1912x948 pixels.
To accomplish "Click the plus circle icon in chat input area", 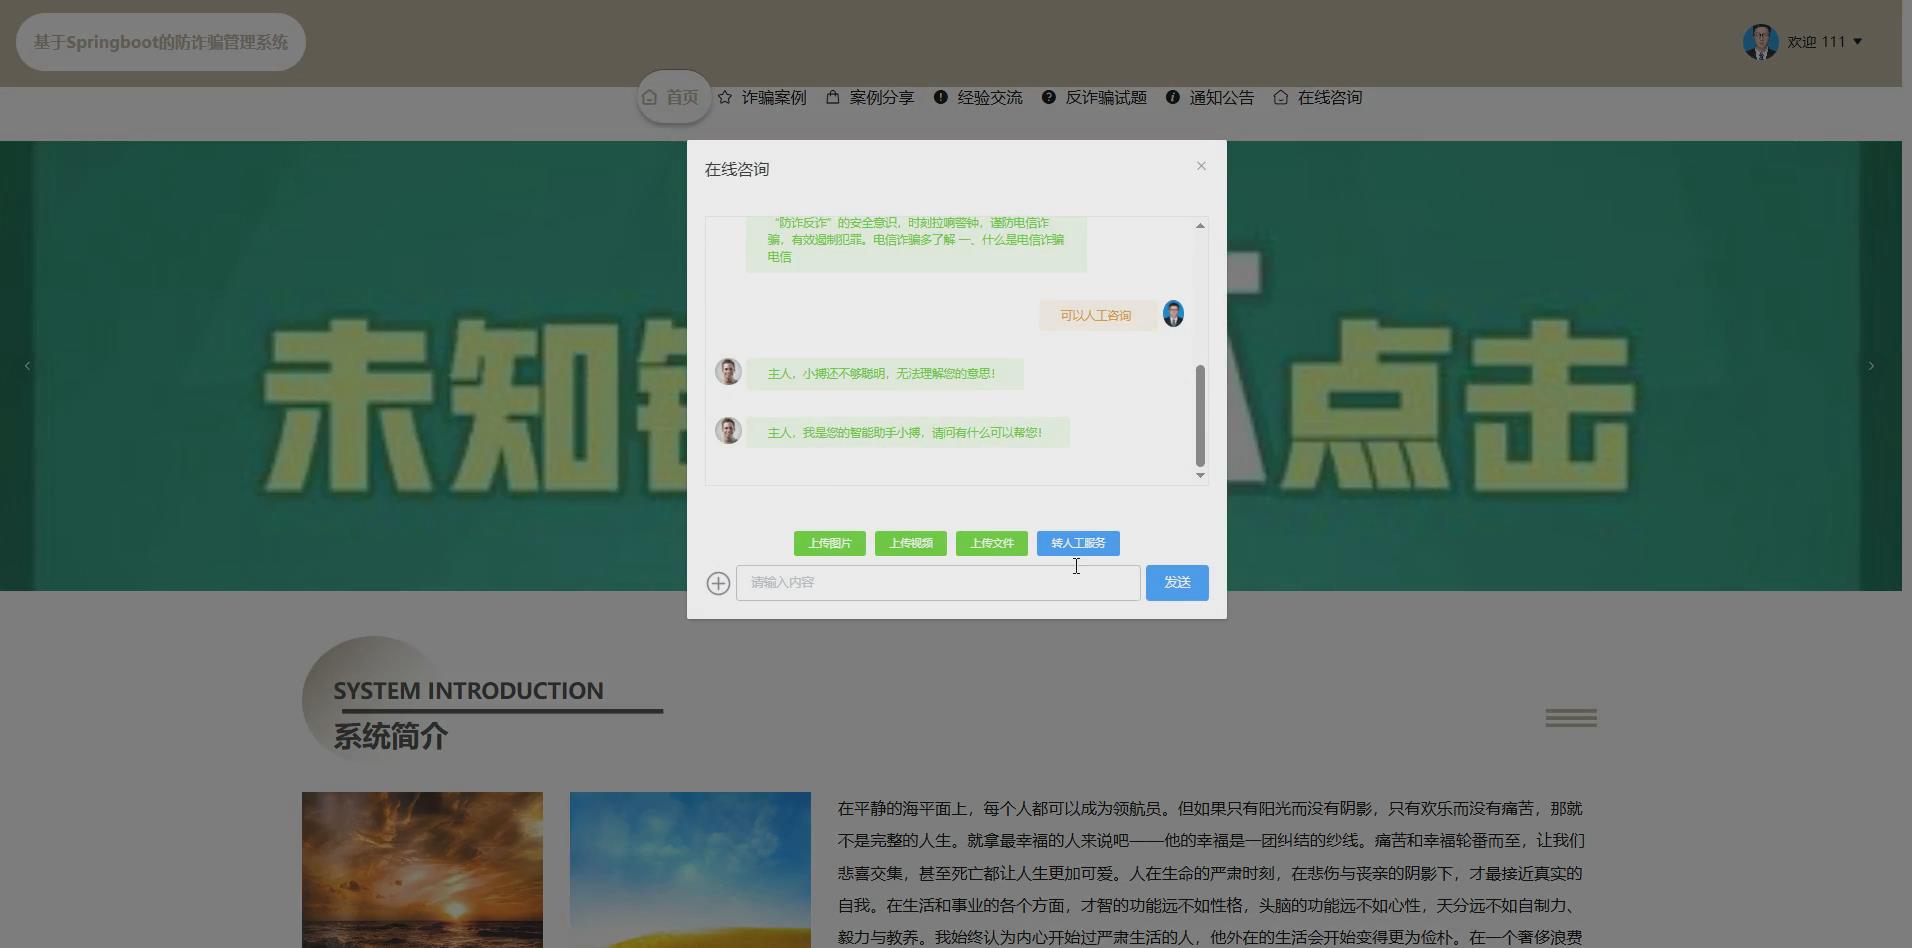I will pos(718,583).
